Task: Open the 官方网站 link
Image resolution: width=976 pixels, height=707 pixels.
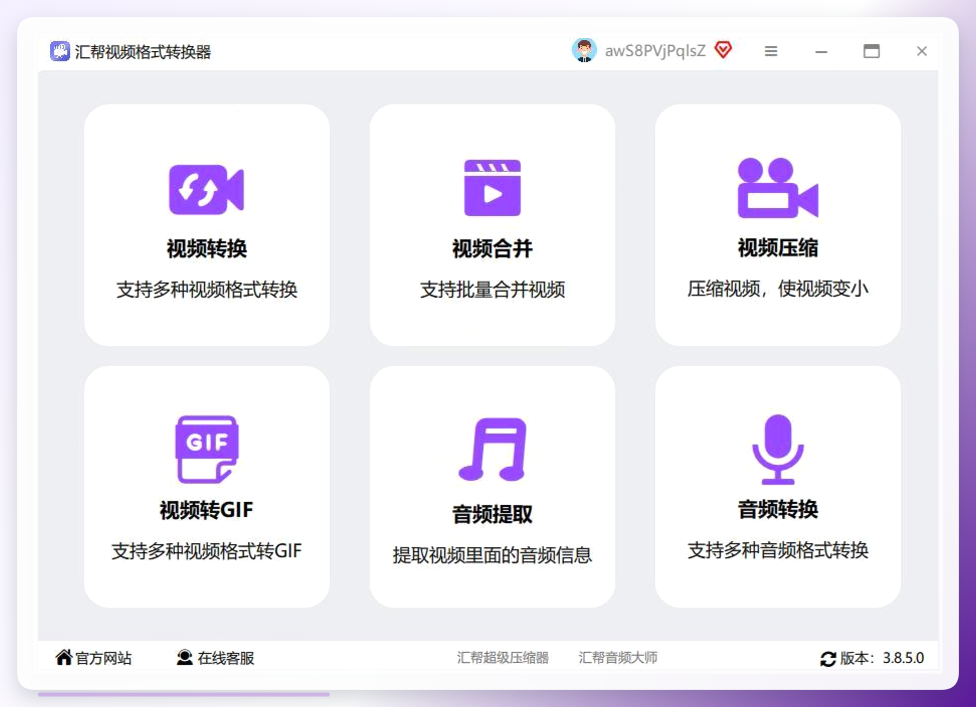Action: pos(103,658)
